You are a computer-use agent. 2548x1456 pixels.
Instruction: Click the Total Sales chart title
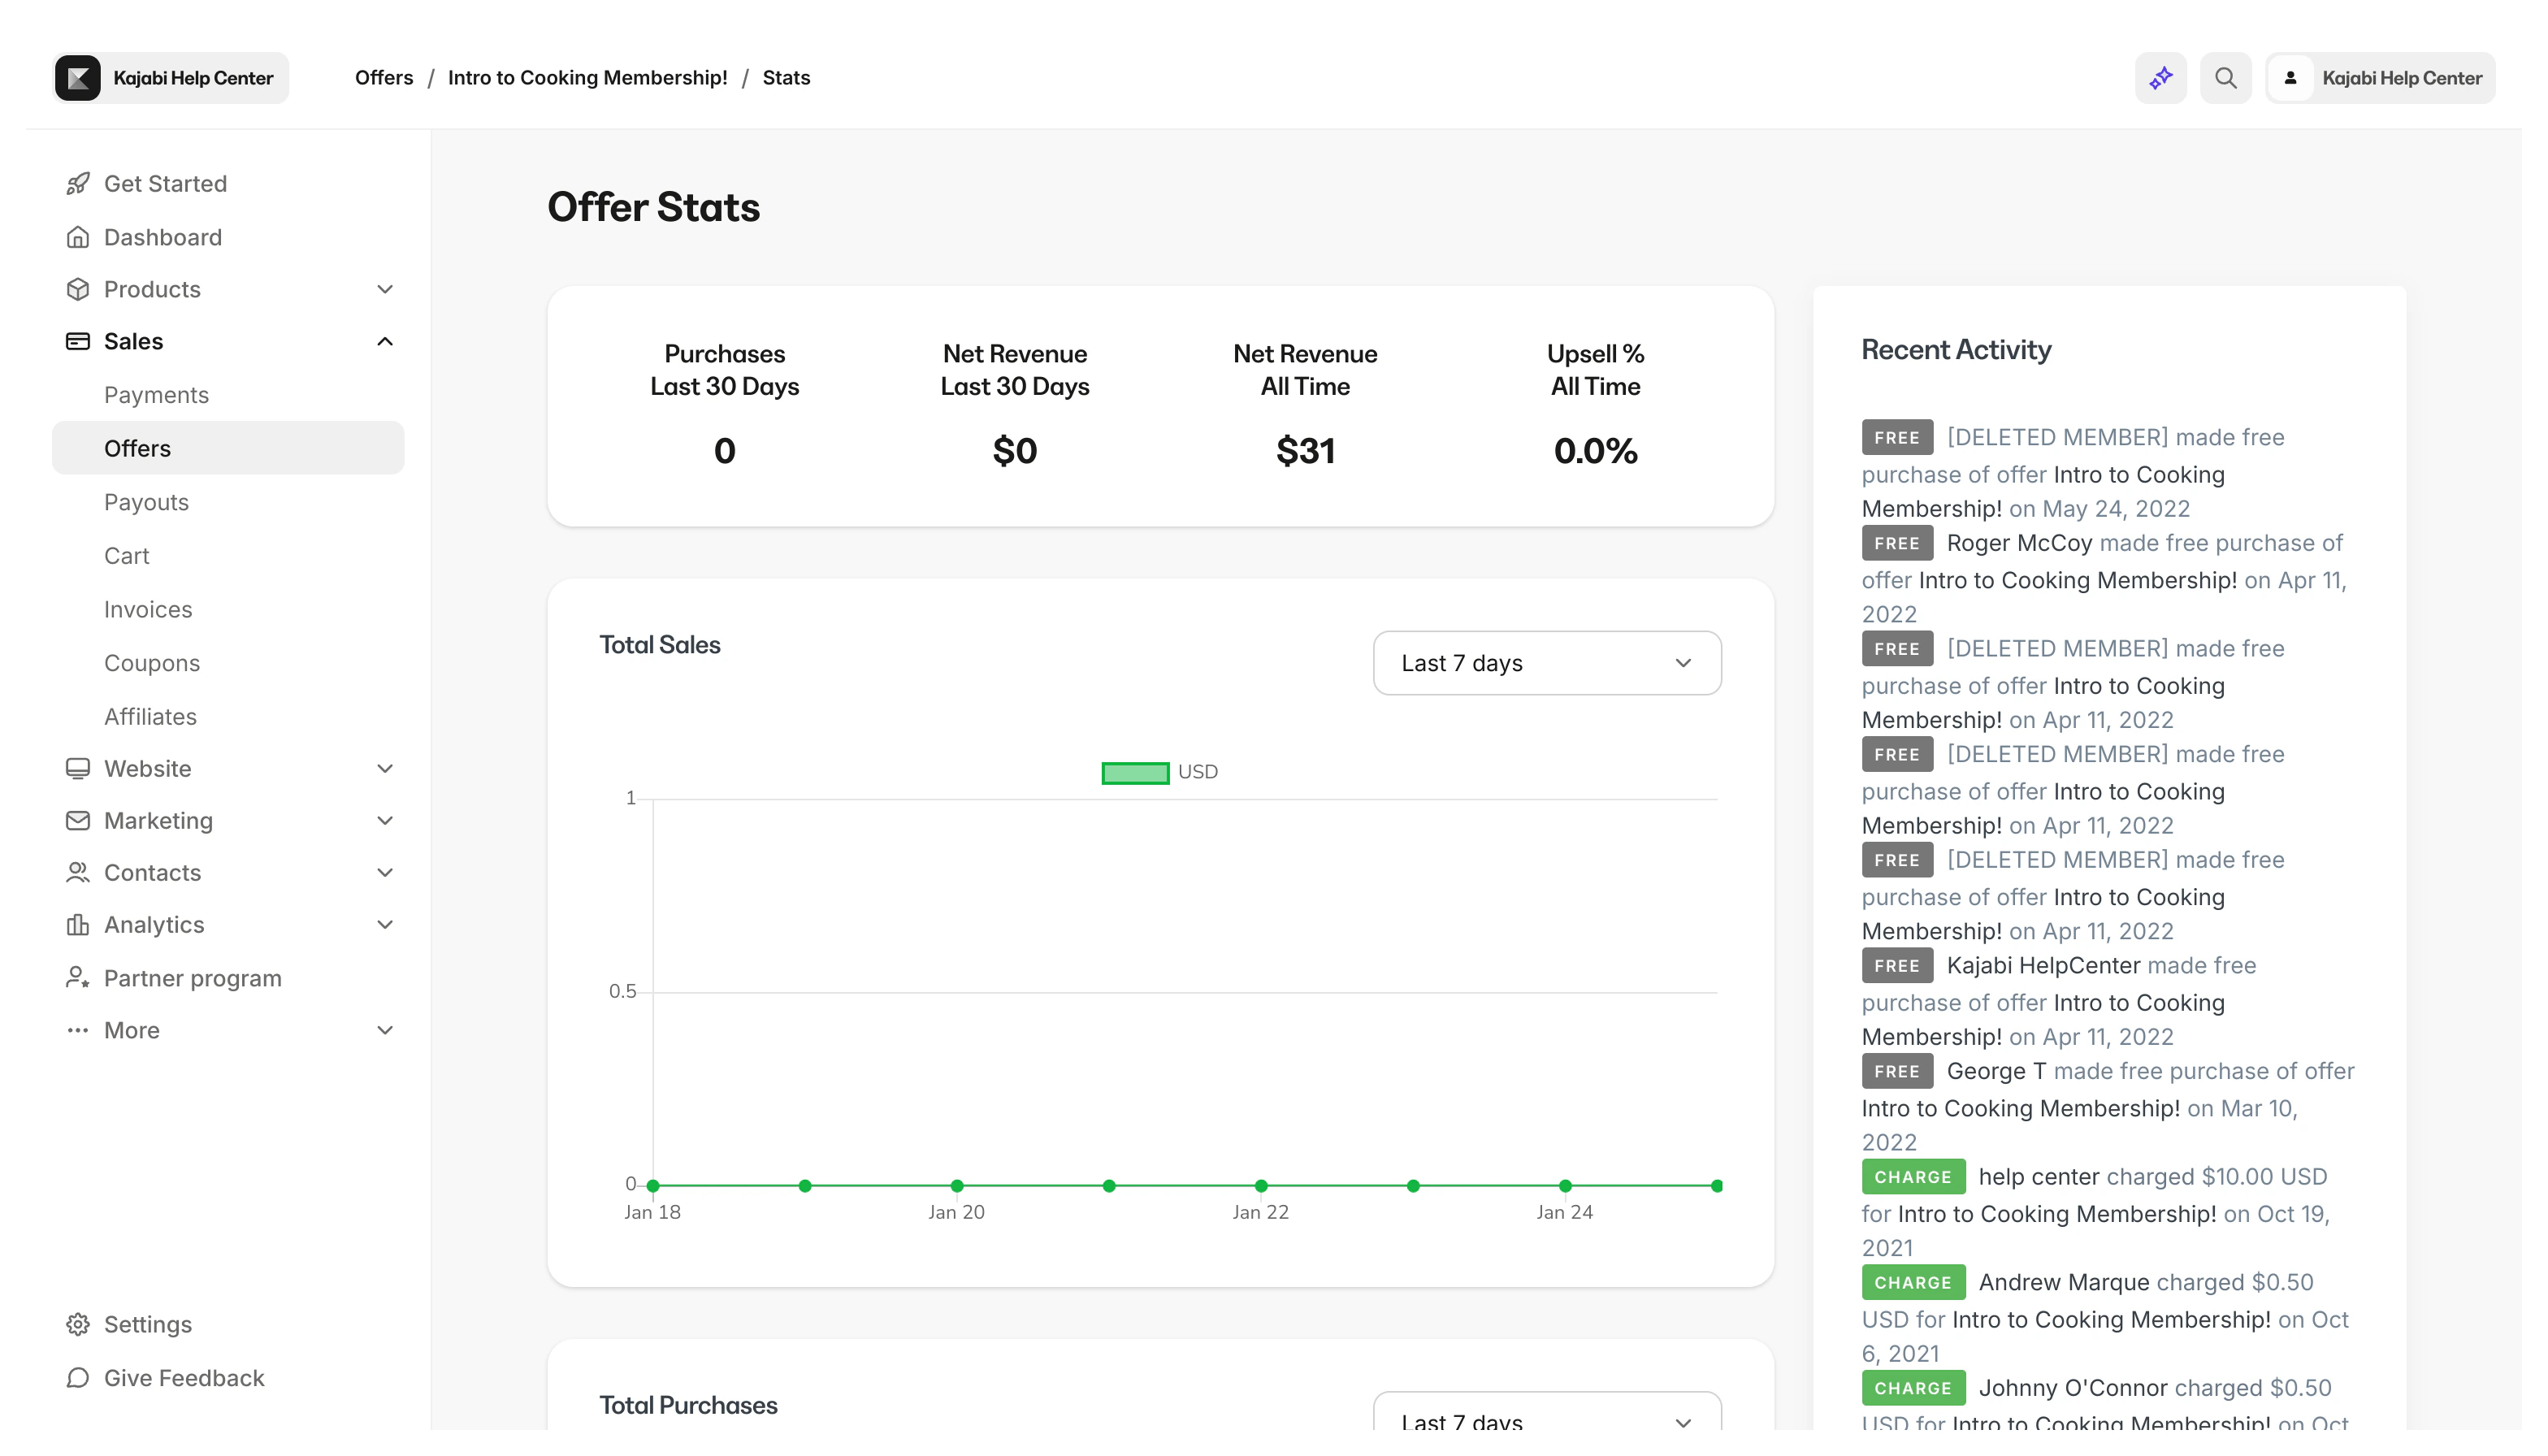tap(660, 645)
